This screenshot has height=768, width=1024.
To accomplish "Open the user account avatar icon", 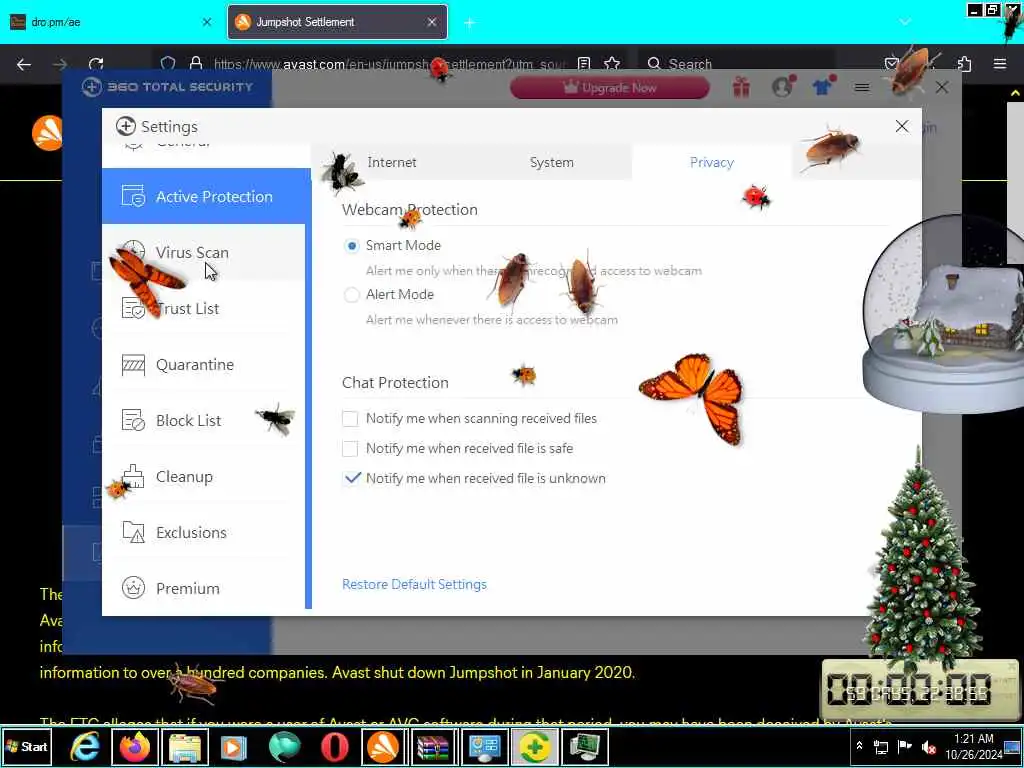I will click(783, 86).
